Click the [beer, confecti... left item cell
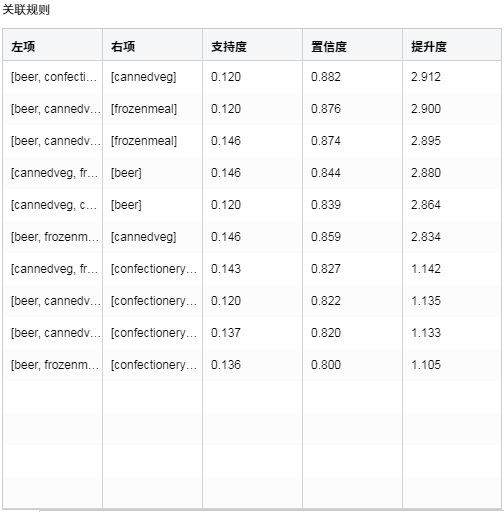504x512 pixels. (x=54, y=77)
